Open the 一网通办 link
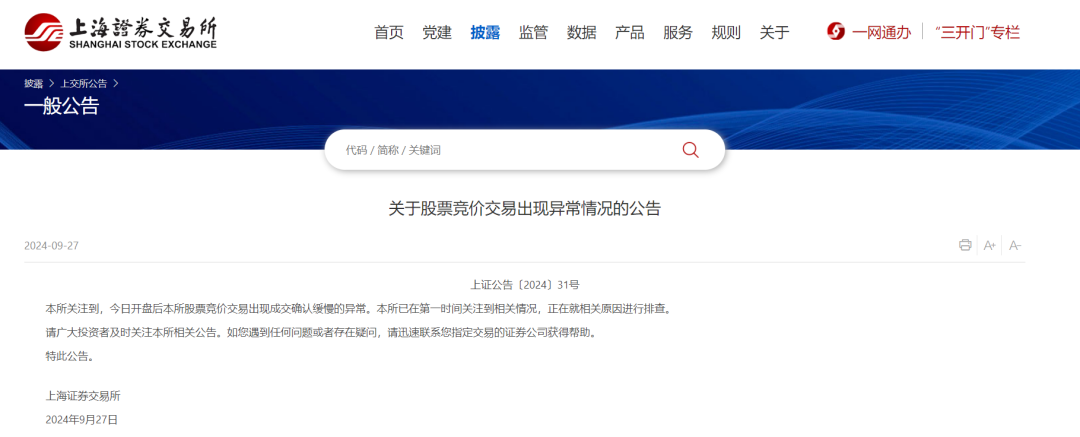 coord(882,32)
